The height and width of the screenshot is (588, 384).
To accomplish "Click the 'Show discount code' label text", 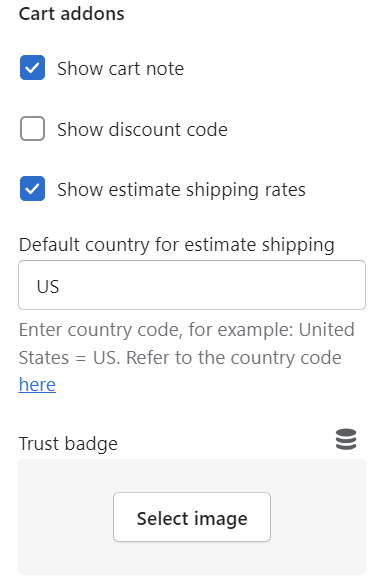I will pyautogui.click(x=142, y=130).
